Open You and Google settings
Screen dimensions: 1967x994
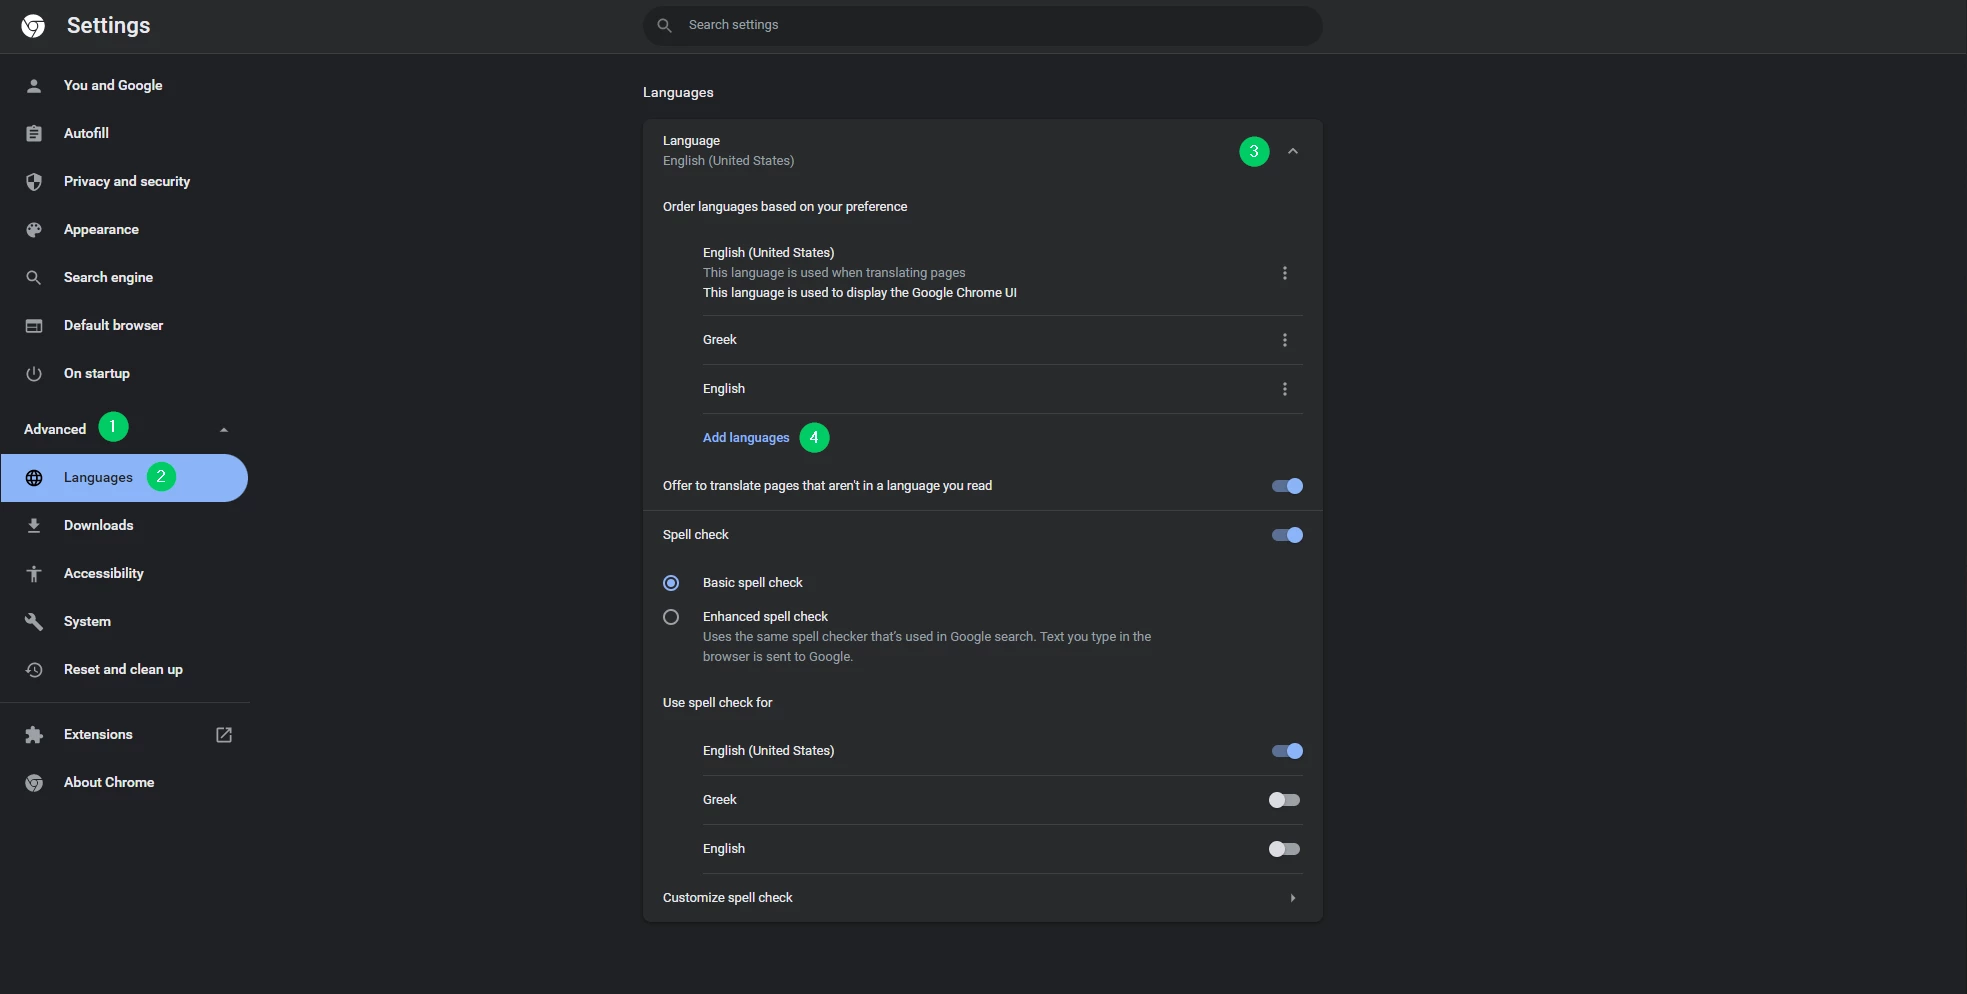coord(125,86)
